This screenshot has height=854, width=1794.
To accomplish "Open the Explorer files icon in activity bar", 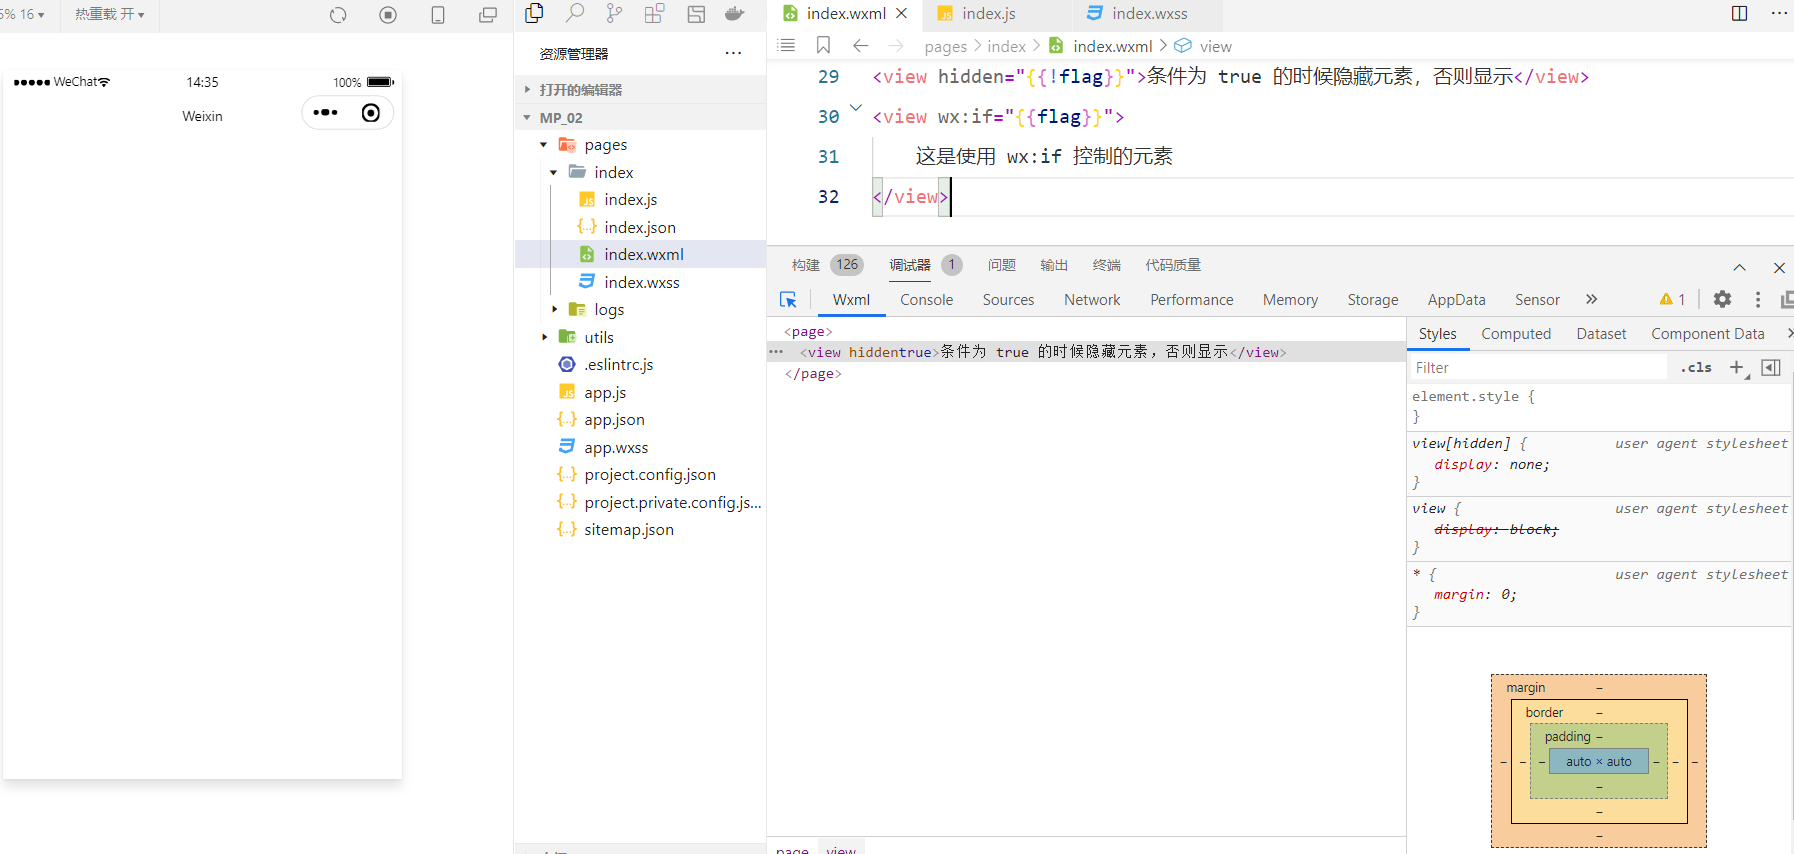I will click(x=534, y=13).
